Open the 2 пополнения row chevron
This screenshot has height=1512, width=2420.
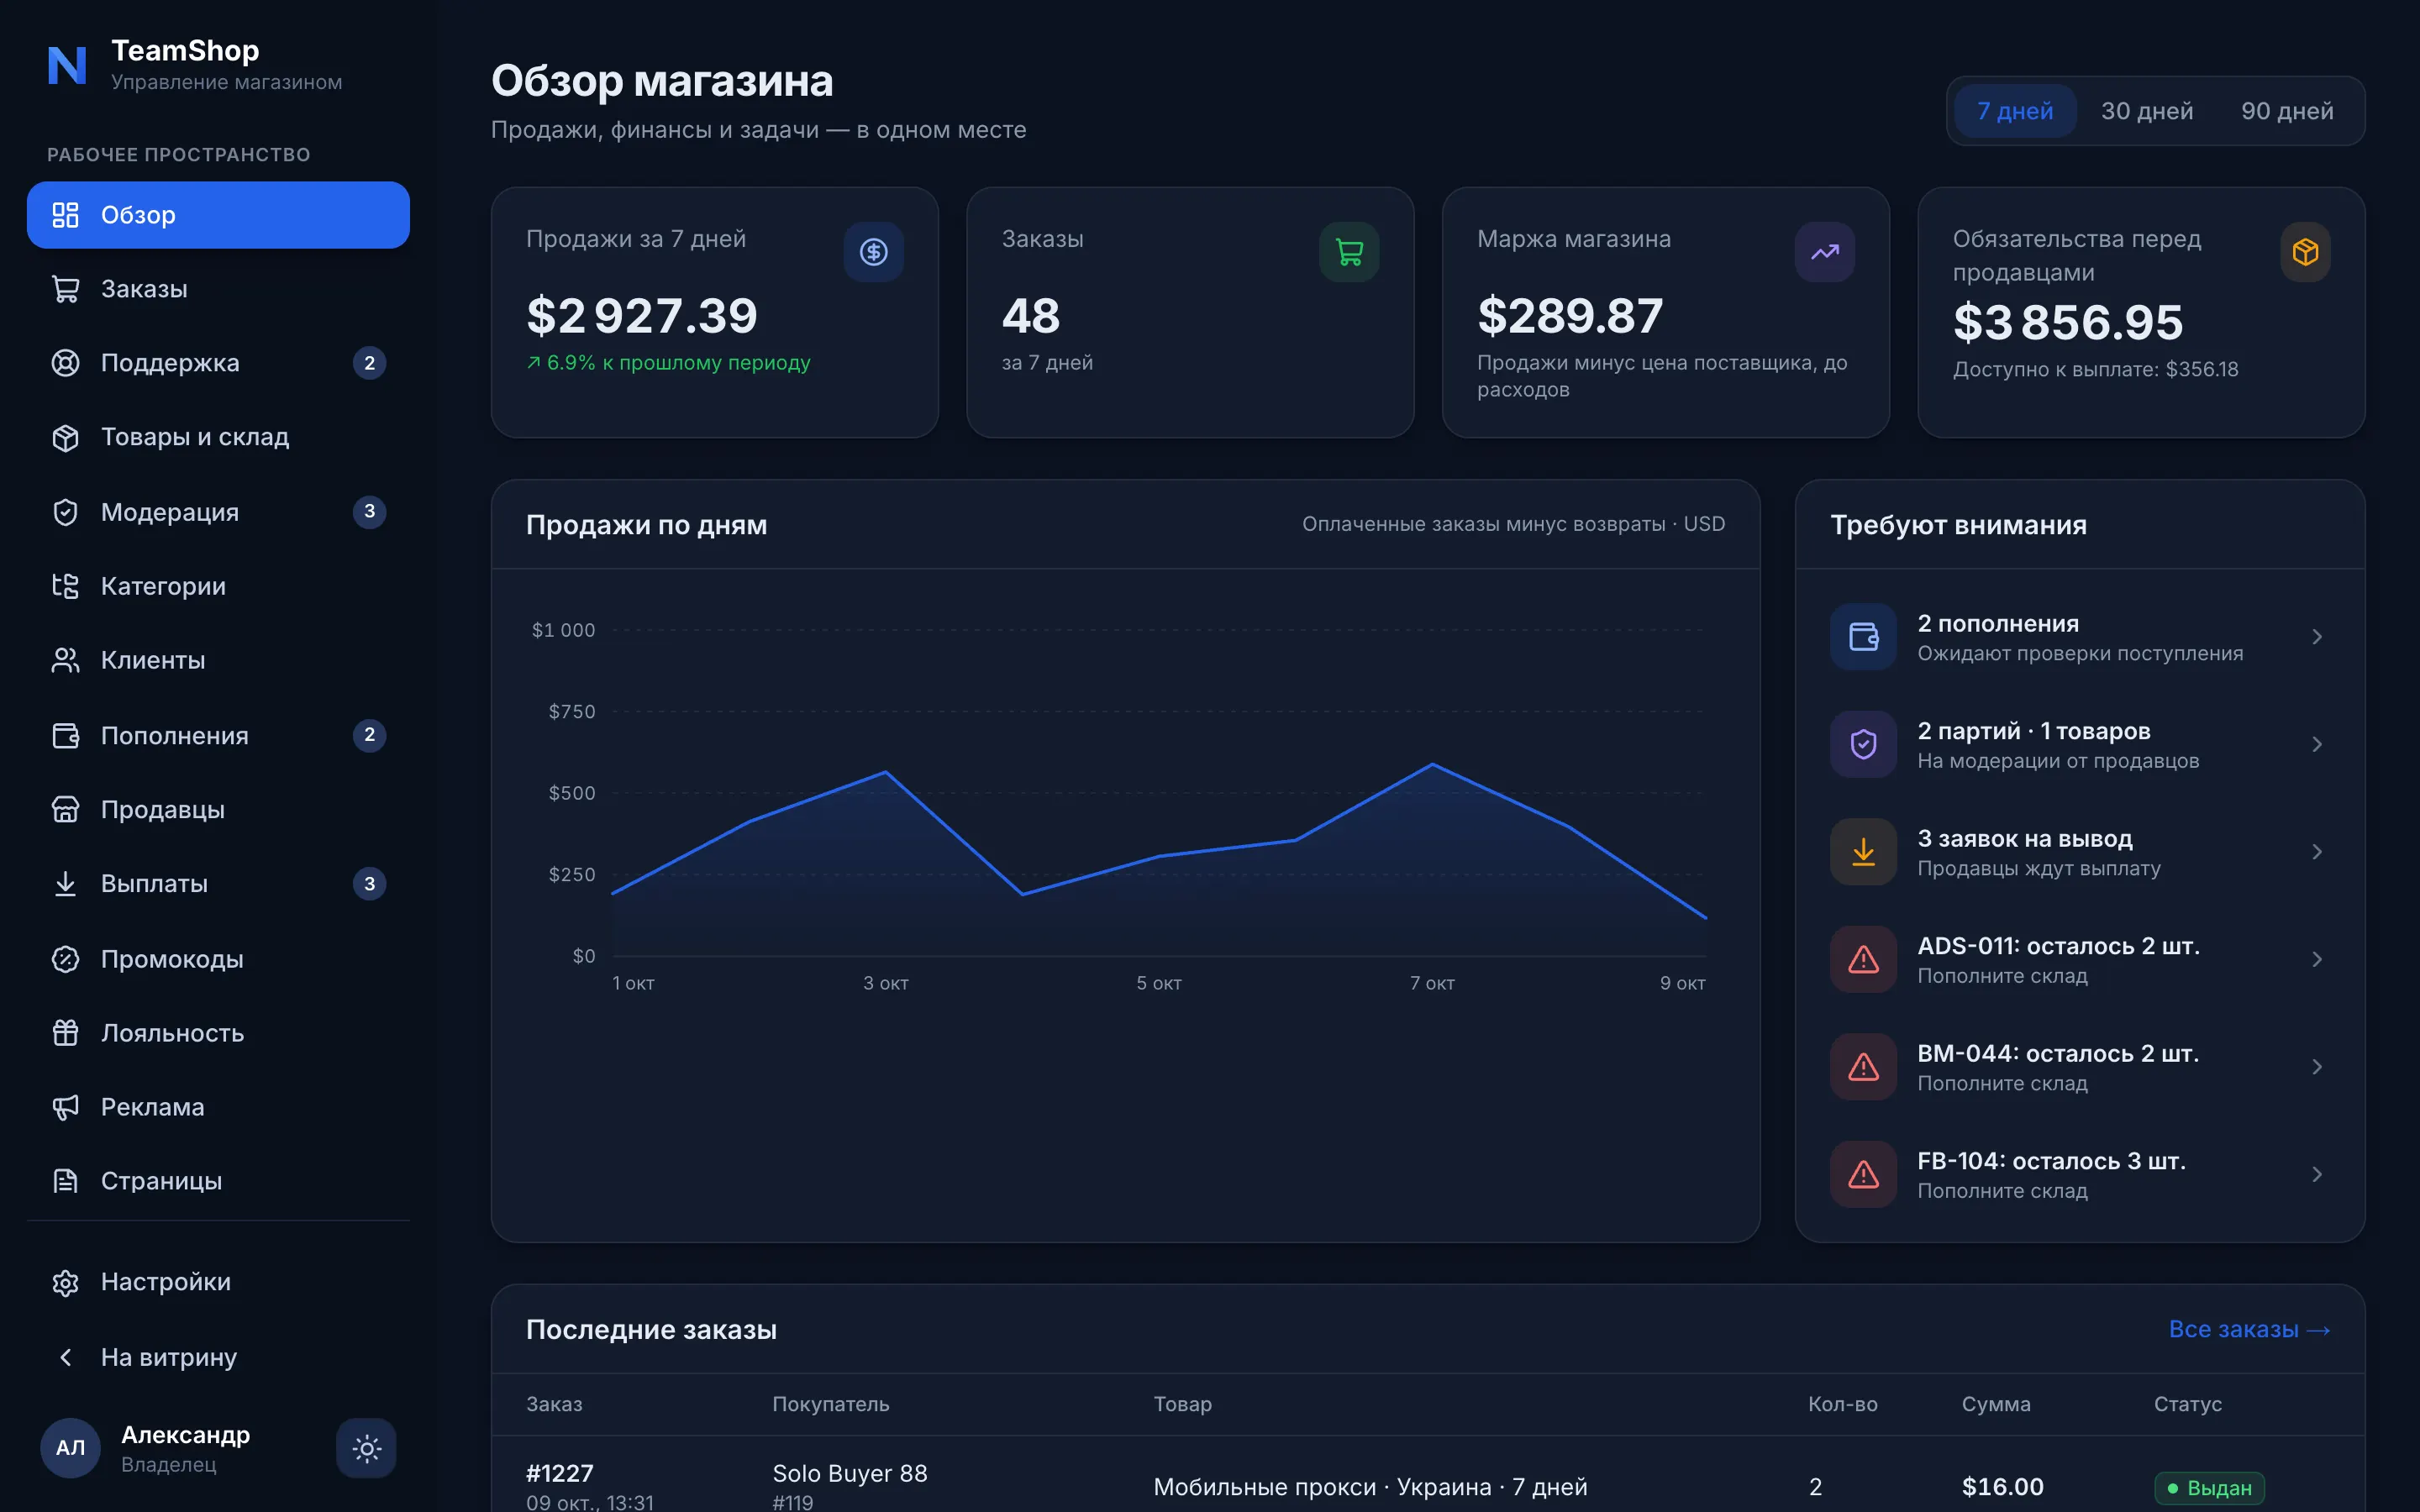[x=2317, y=637]
